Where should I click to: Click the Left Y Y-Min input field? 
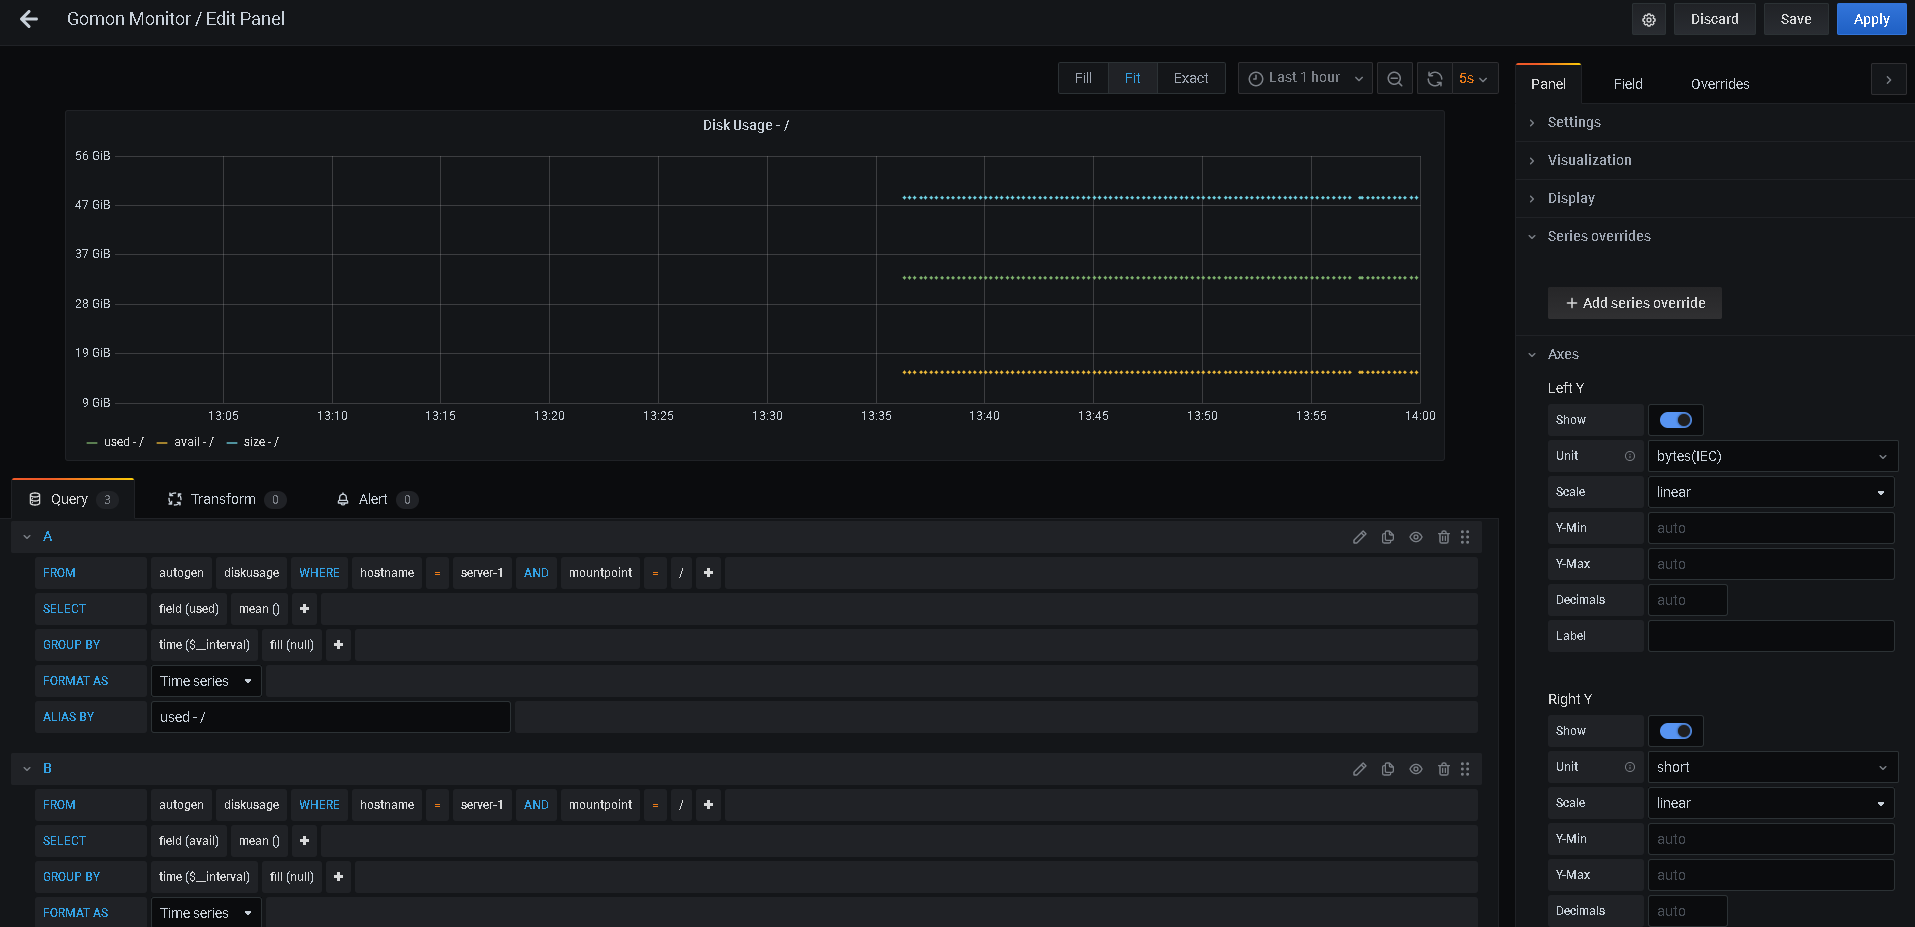1771,528
